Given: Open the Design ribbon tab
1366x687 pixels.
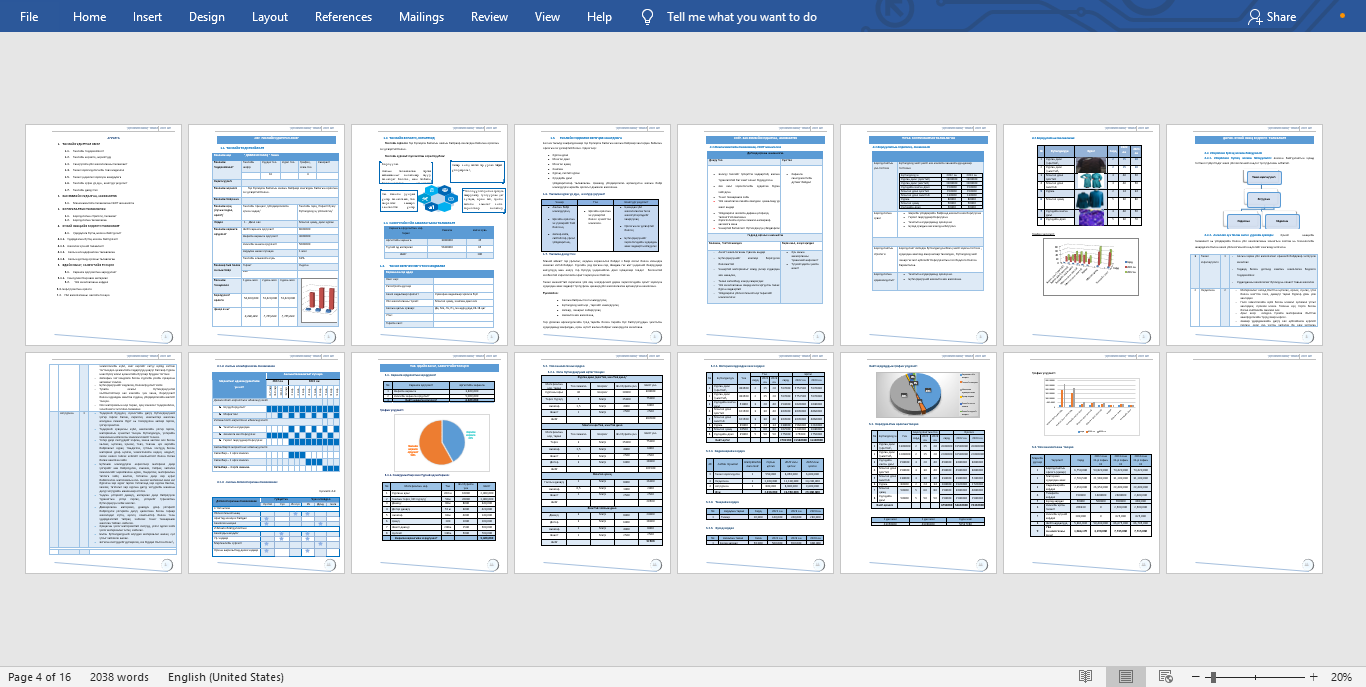Looking at the screenshot, I should point(207,17).
